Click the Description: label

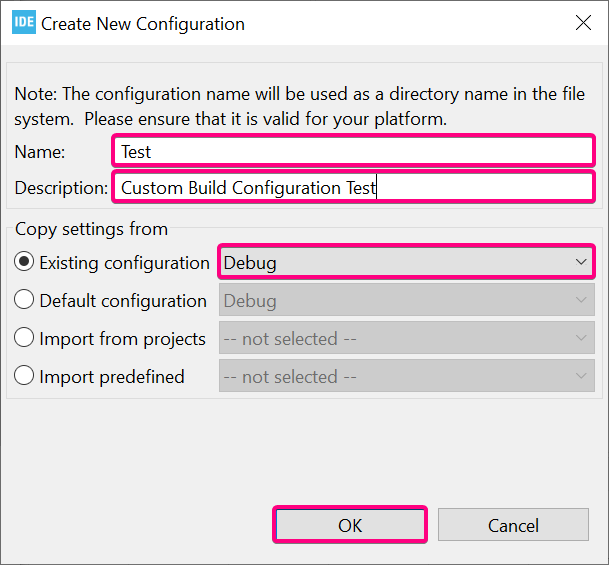61,187
